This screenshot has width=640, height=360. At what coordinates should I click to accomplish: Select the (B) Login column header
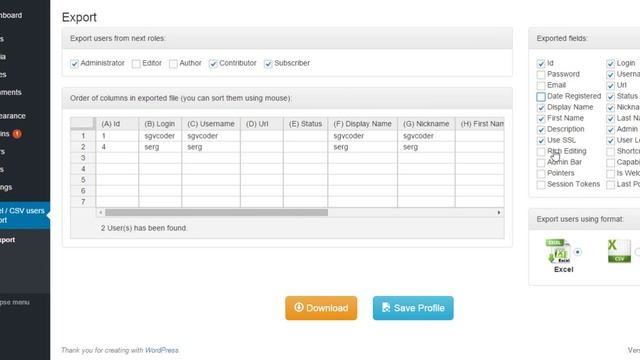[160, 124]
